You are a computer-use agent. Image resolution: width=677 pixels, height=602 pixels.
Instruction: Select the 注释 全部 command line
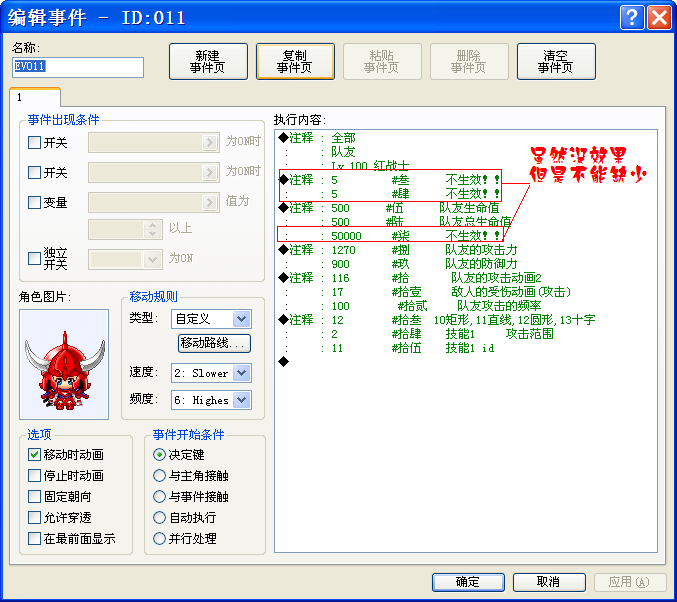[466, 138]
